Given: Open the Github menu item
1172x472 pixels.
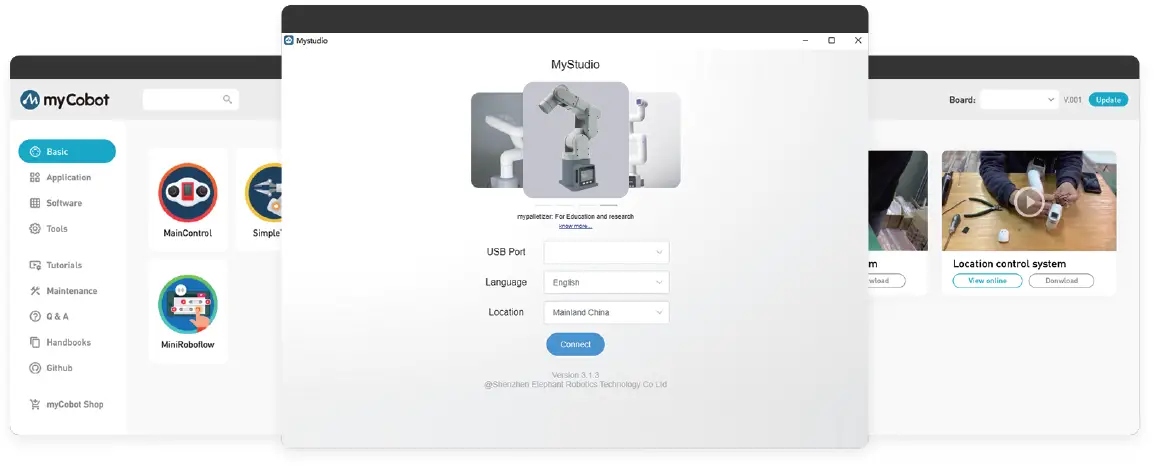Looking at the screenshot, I should (x=51, y=368).
